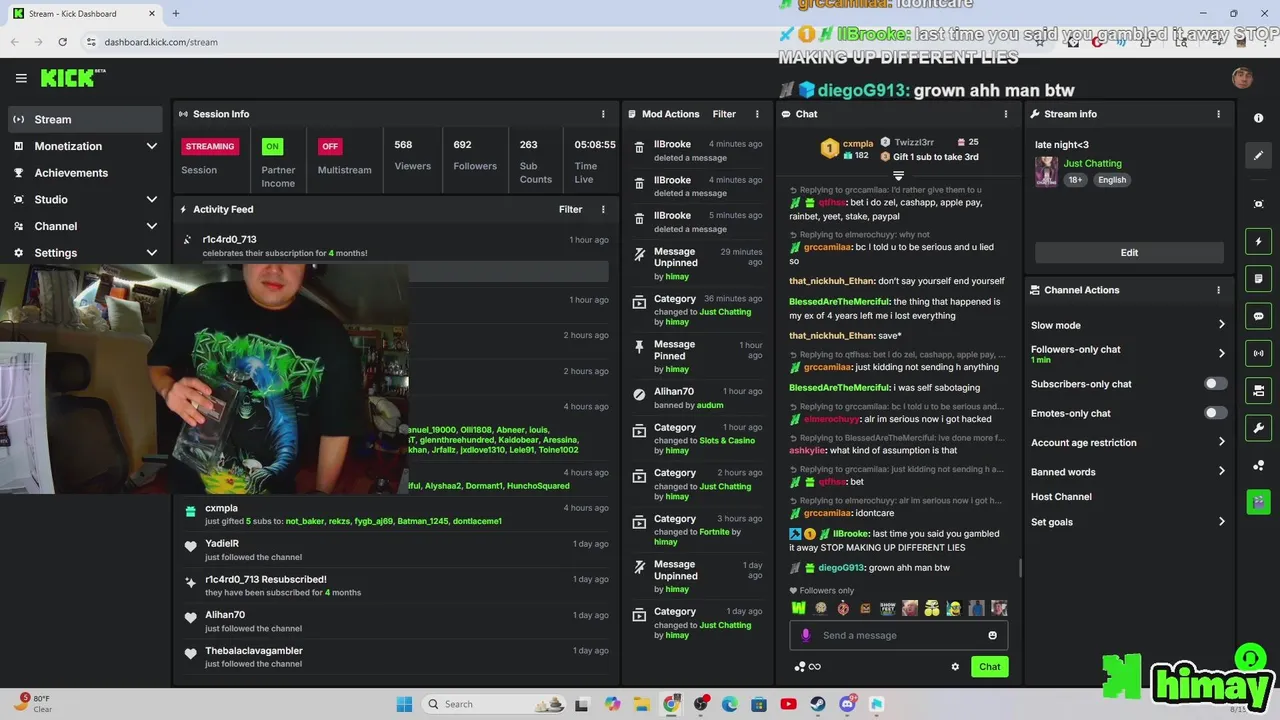1280x720 pixels.
Task: Click the Send a message input field
Action: coord(898,635)
